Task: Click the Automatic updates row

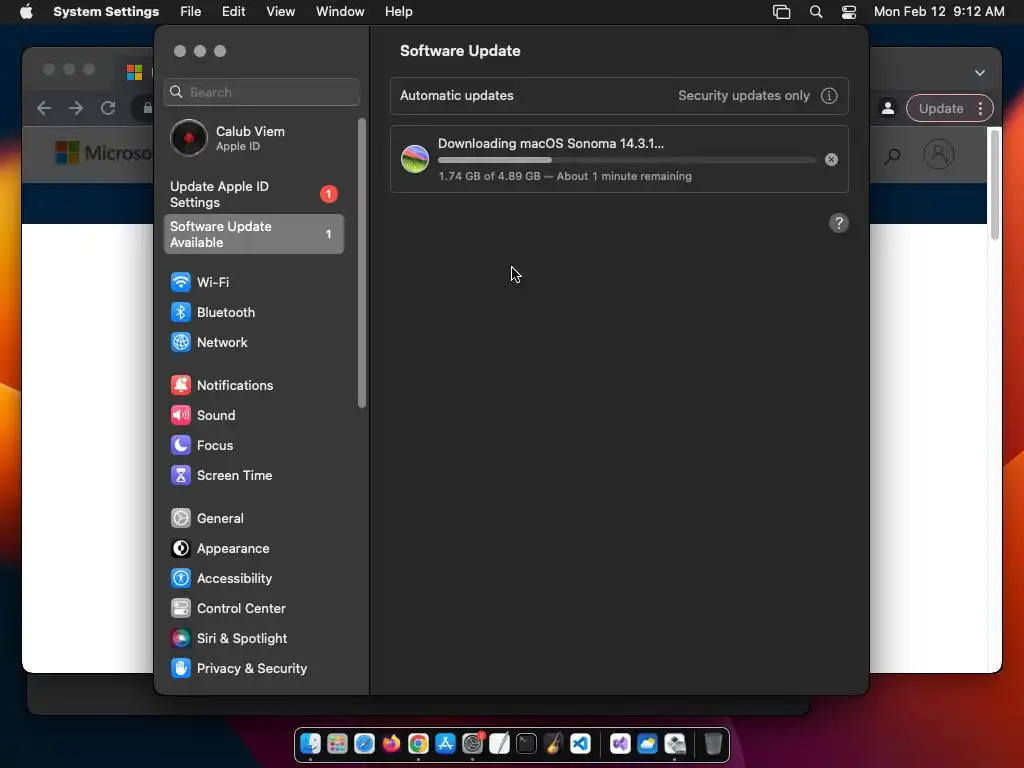Action: point(619,95)
